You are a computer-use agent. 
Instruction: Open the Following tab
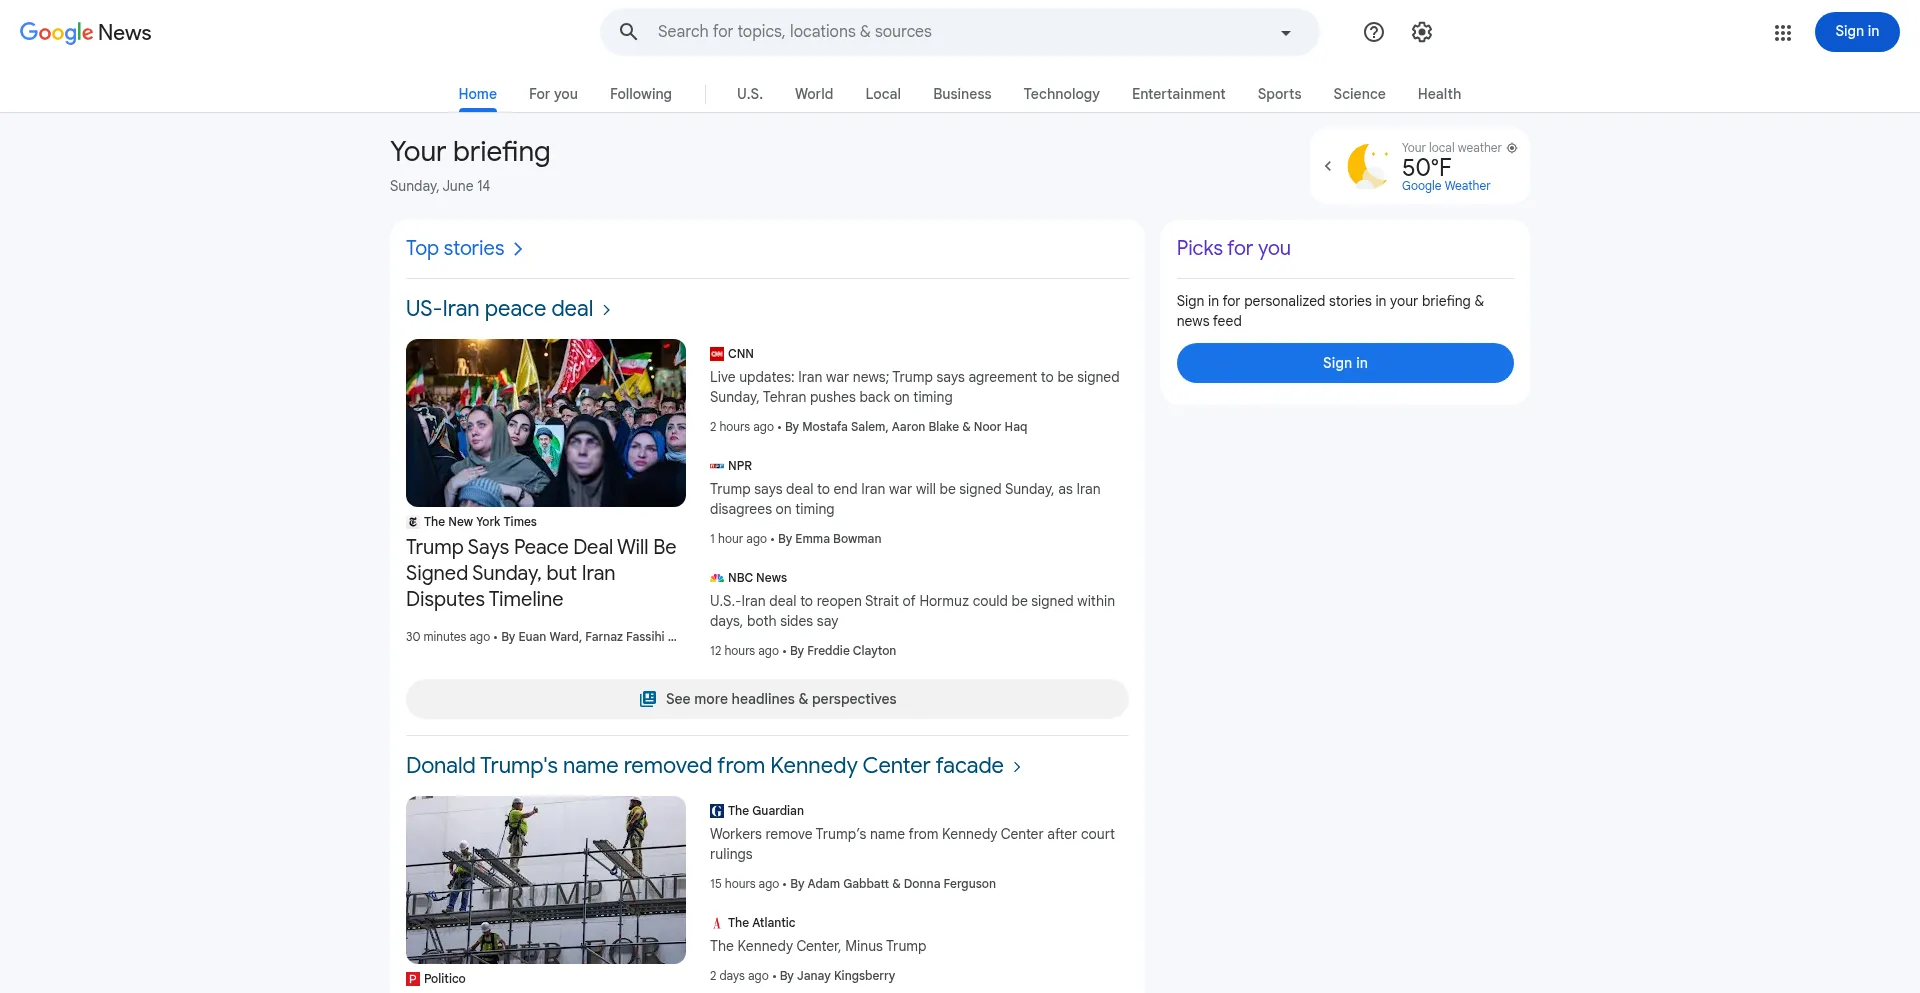point(641,94)
